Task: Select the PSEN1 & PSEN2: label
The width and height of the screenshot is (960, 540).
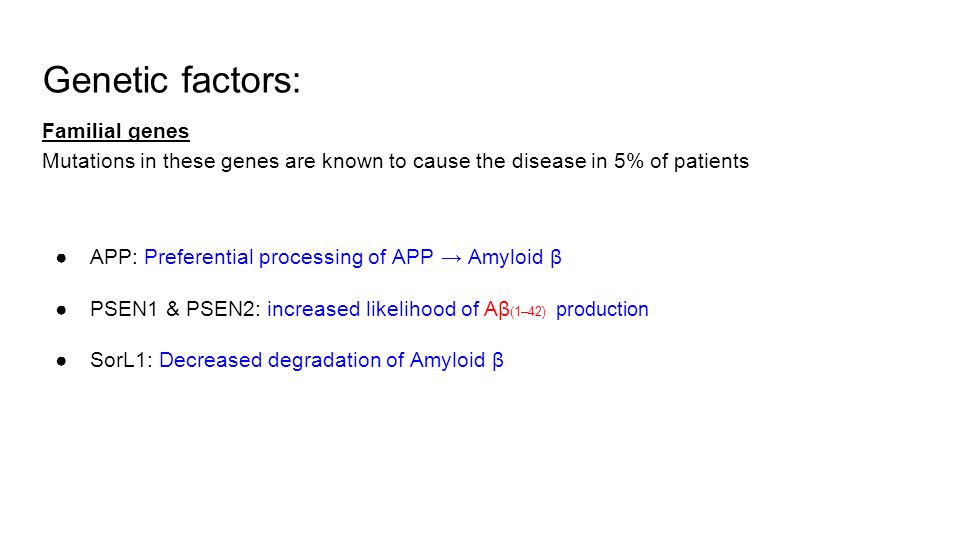Action: pos(176,309)
